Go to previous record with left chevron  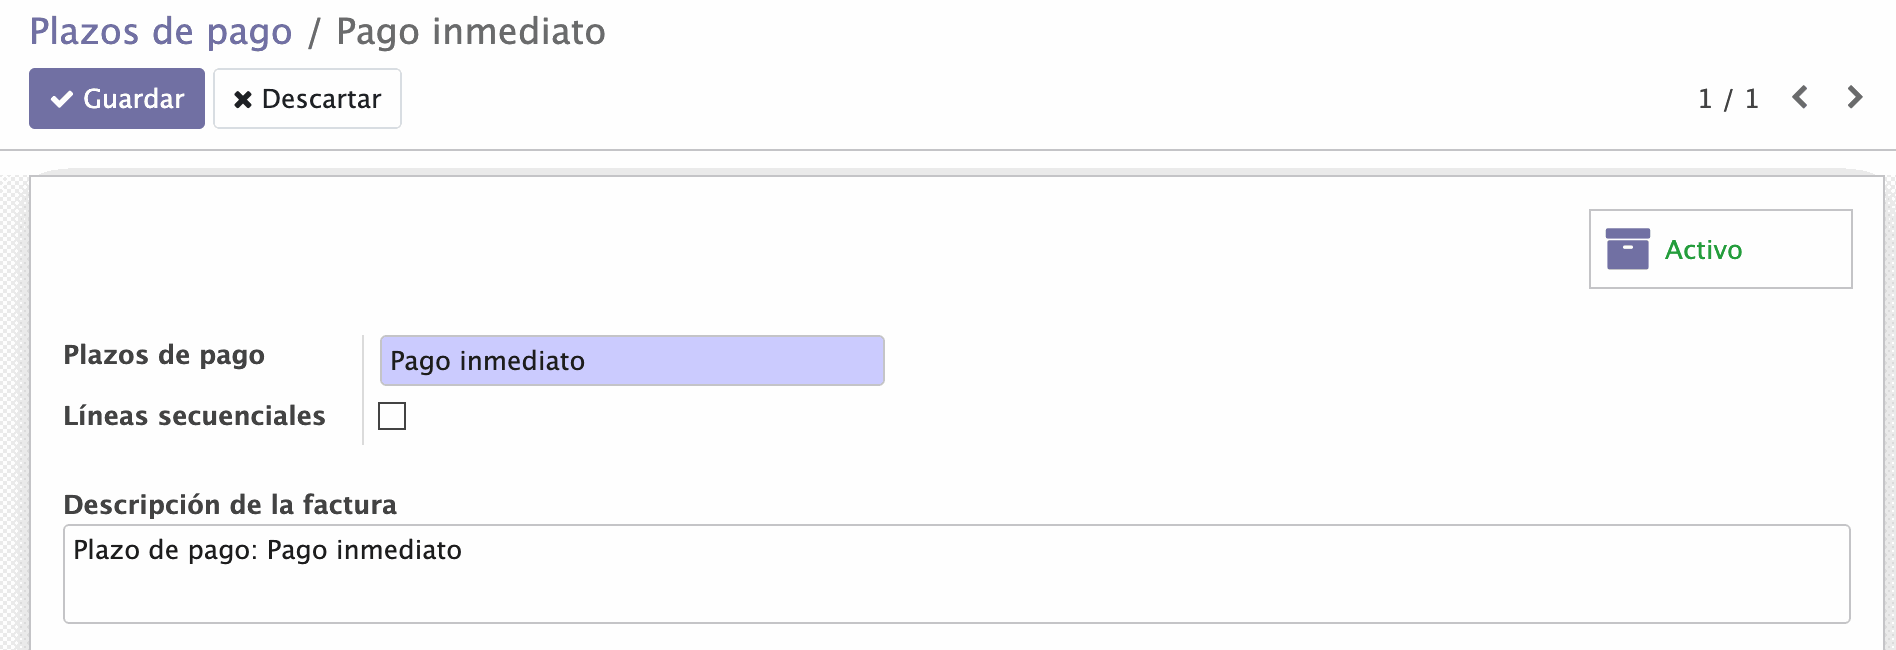click(x=1800, y=97)
